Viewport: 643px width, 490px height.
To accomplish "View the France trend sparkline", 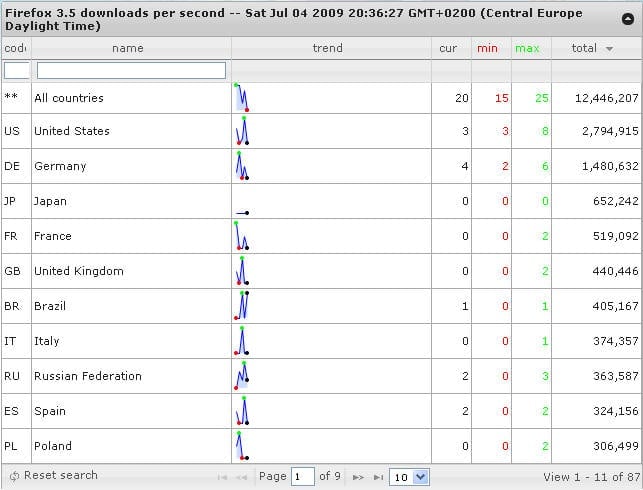I will 242,236.
